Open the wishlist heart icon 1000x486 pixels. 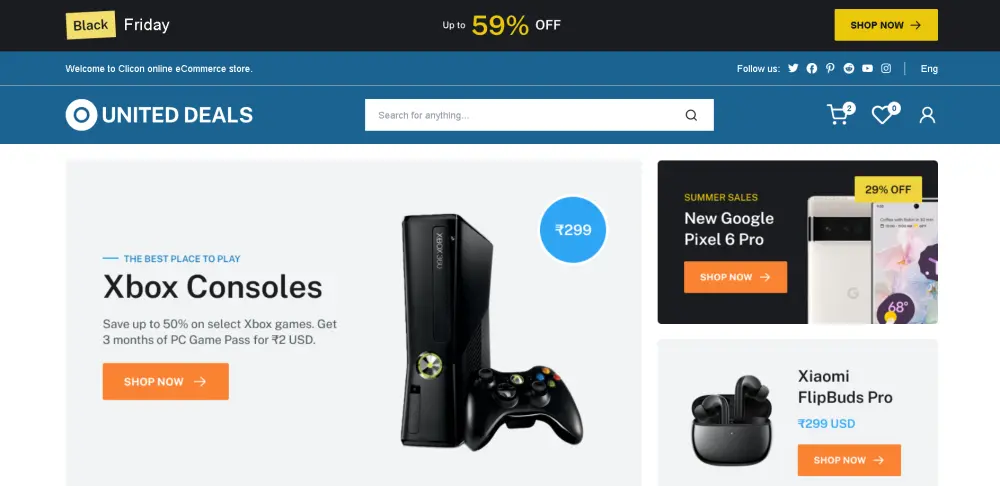pyautogui.click(x=885, y=114)
